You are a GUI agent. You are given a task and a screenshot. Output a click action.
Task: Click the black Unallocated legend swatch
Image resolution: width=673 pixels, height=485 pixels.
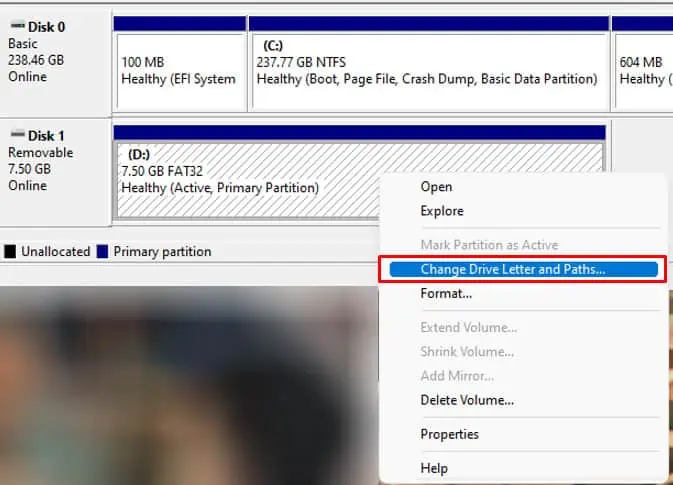pos(10,252)
